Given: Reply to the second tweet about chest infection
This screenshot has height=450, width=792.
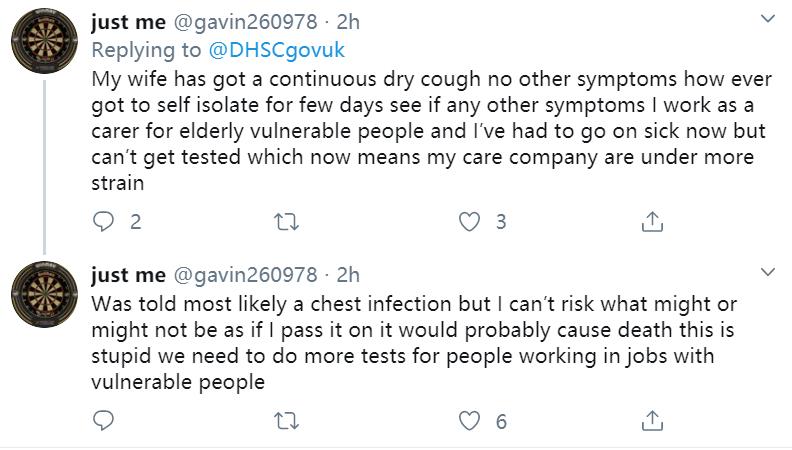Looking at the screenshot, I should [104, 421].
